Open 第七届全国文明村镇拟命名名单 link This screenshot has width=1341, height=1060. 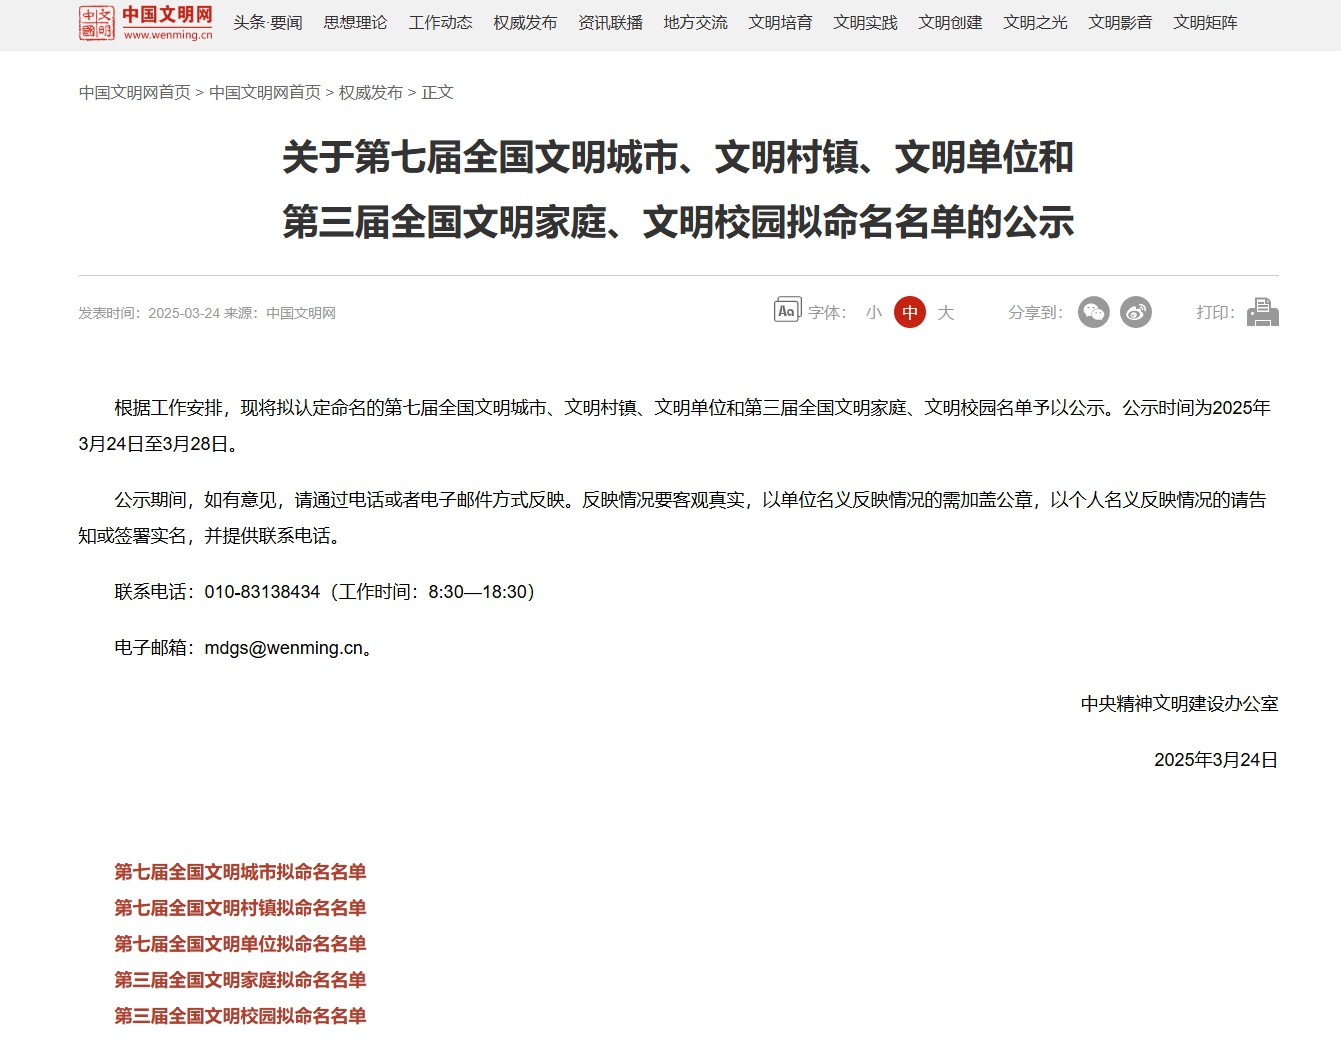point(240,908)
